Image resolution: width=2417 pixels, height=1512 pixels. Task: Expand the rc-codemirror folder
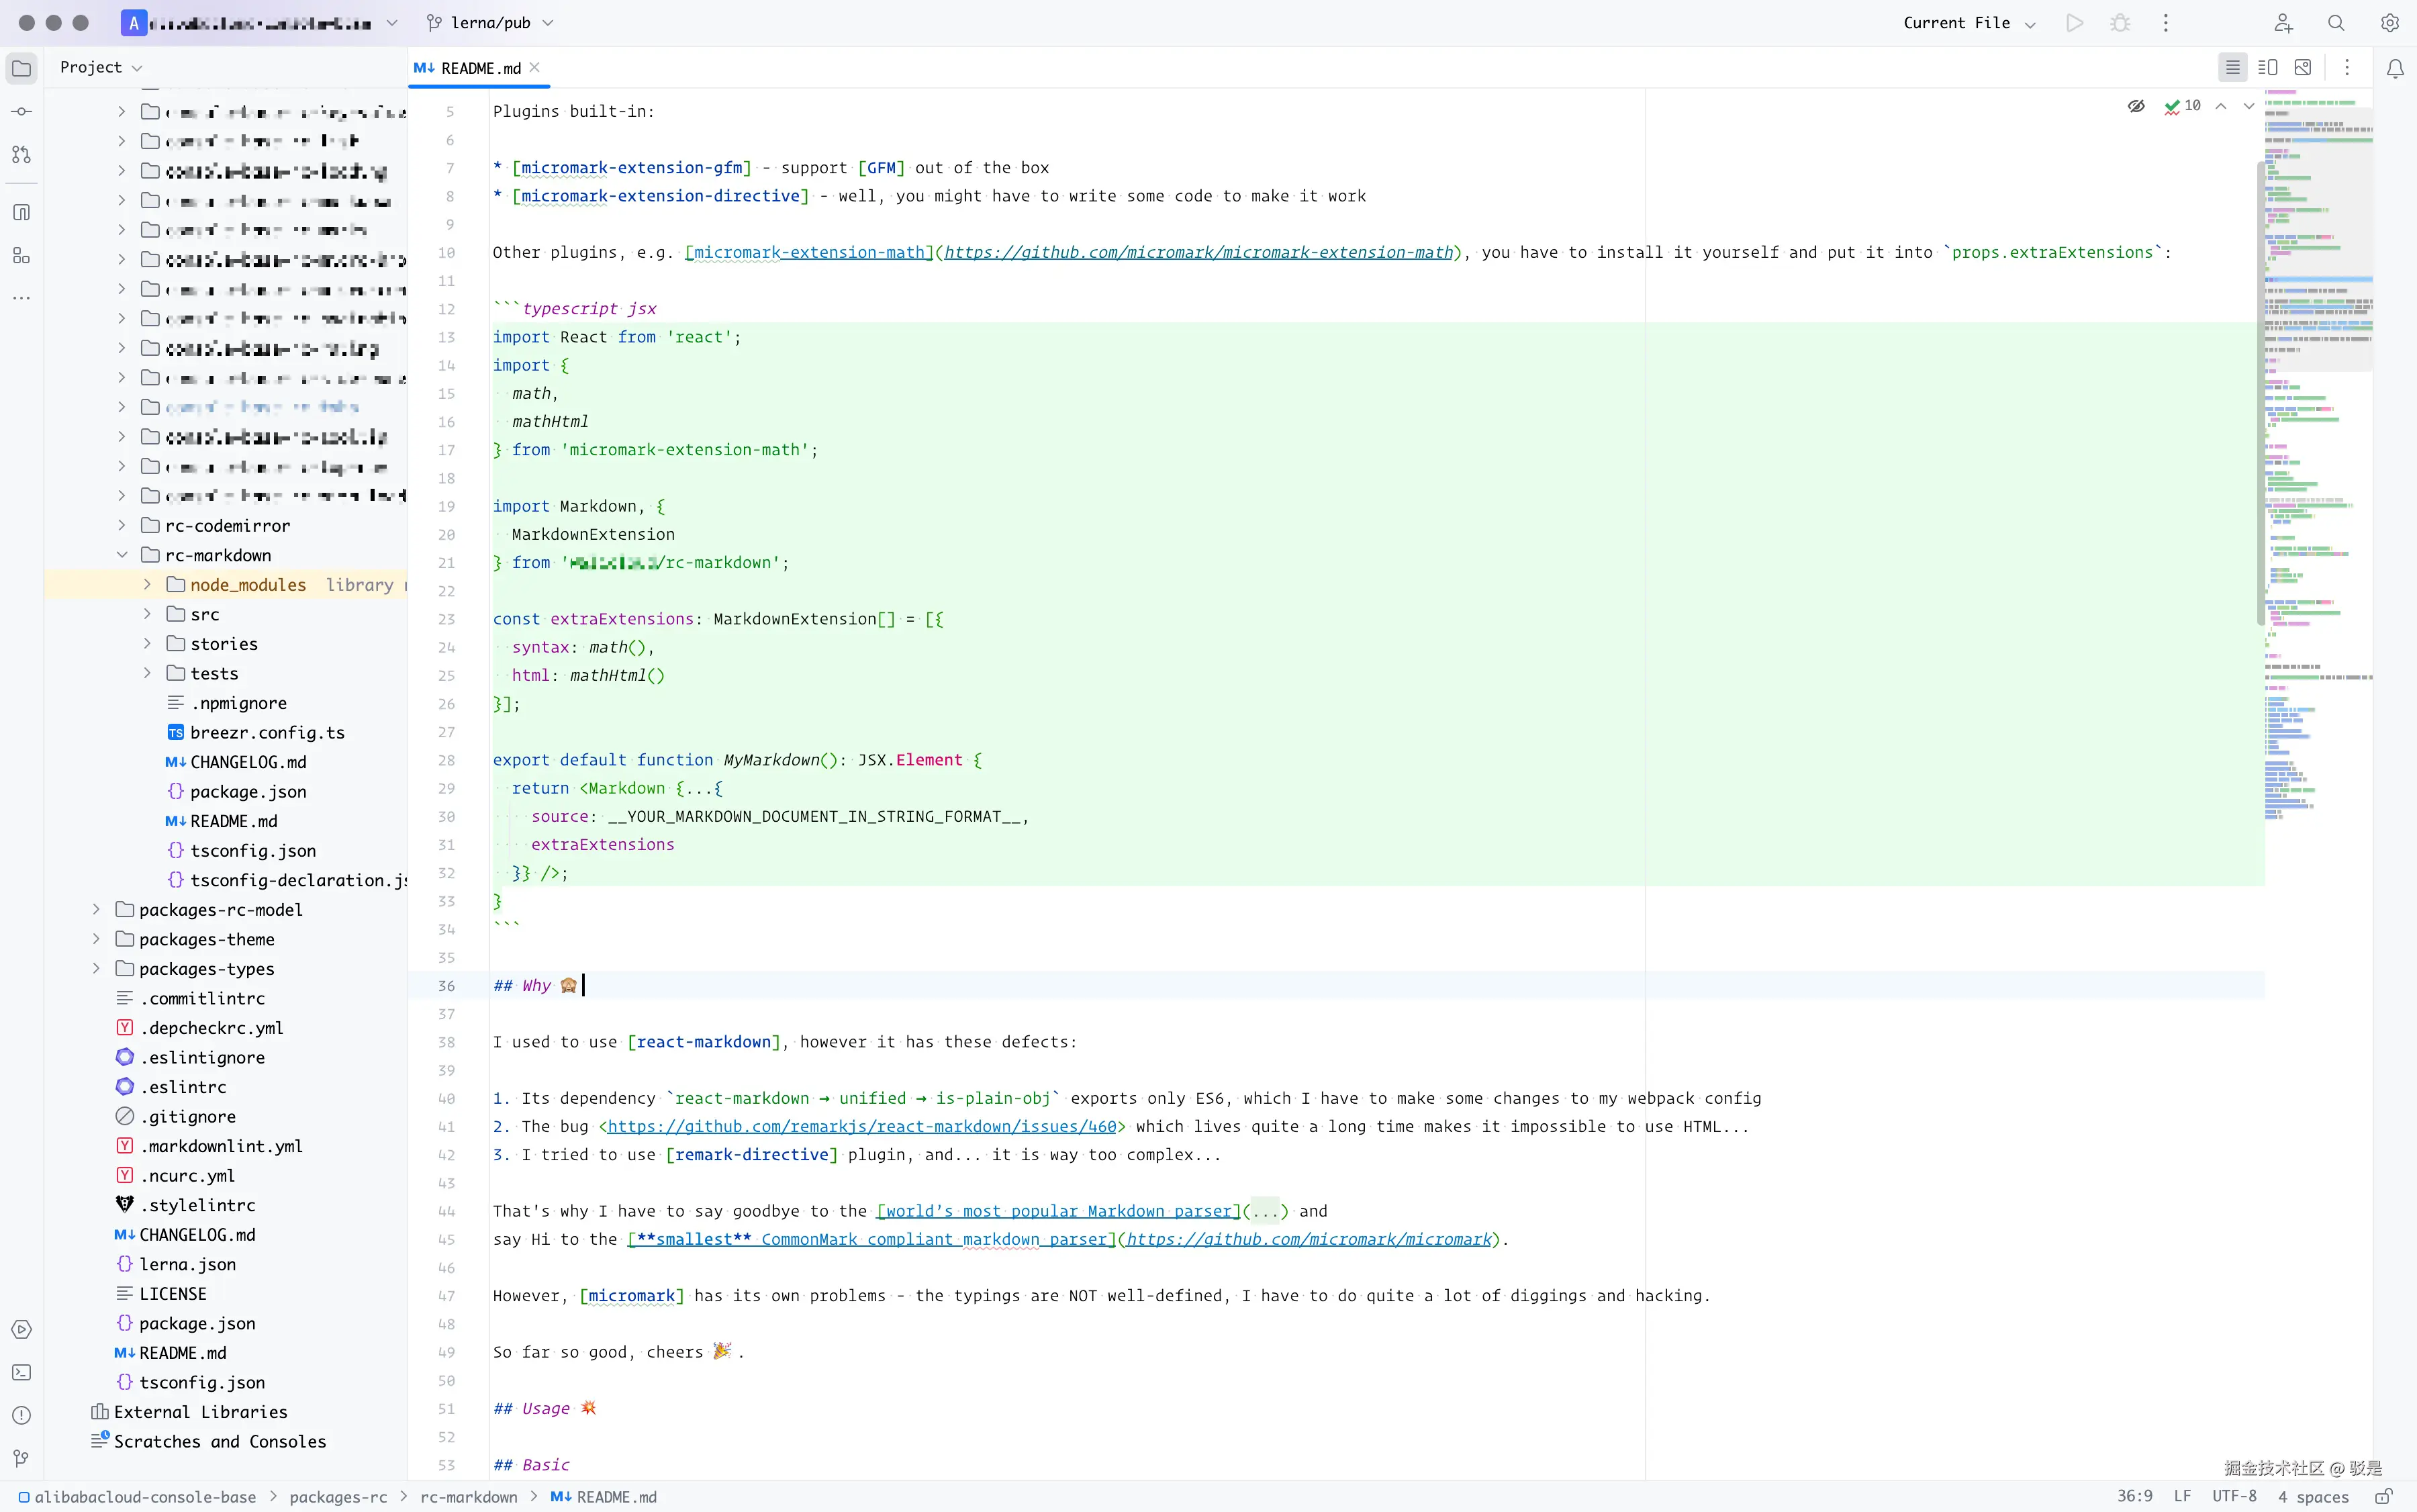click(122, 525)
